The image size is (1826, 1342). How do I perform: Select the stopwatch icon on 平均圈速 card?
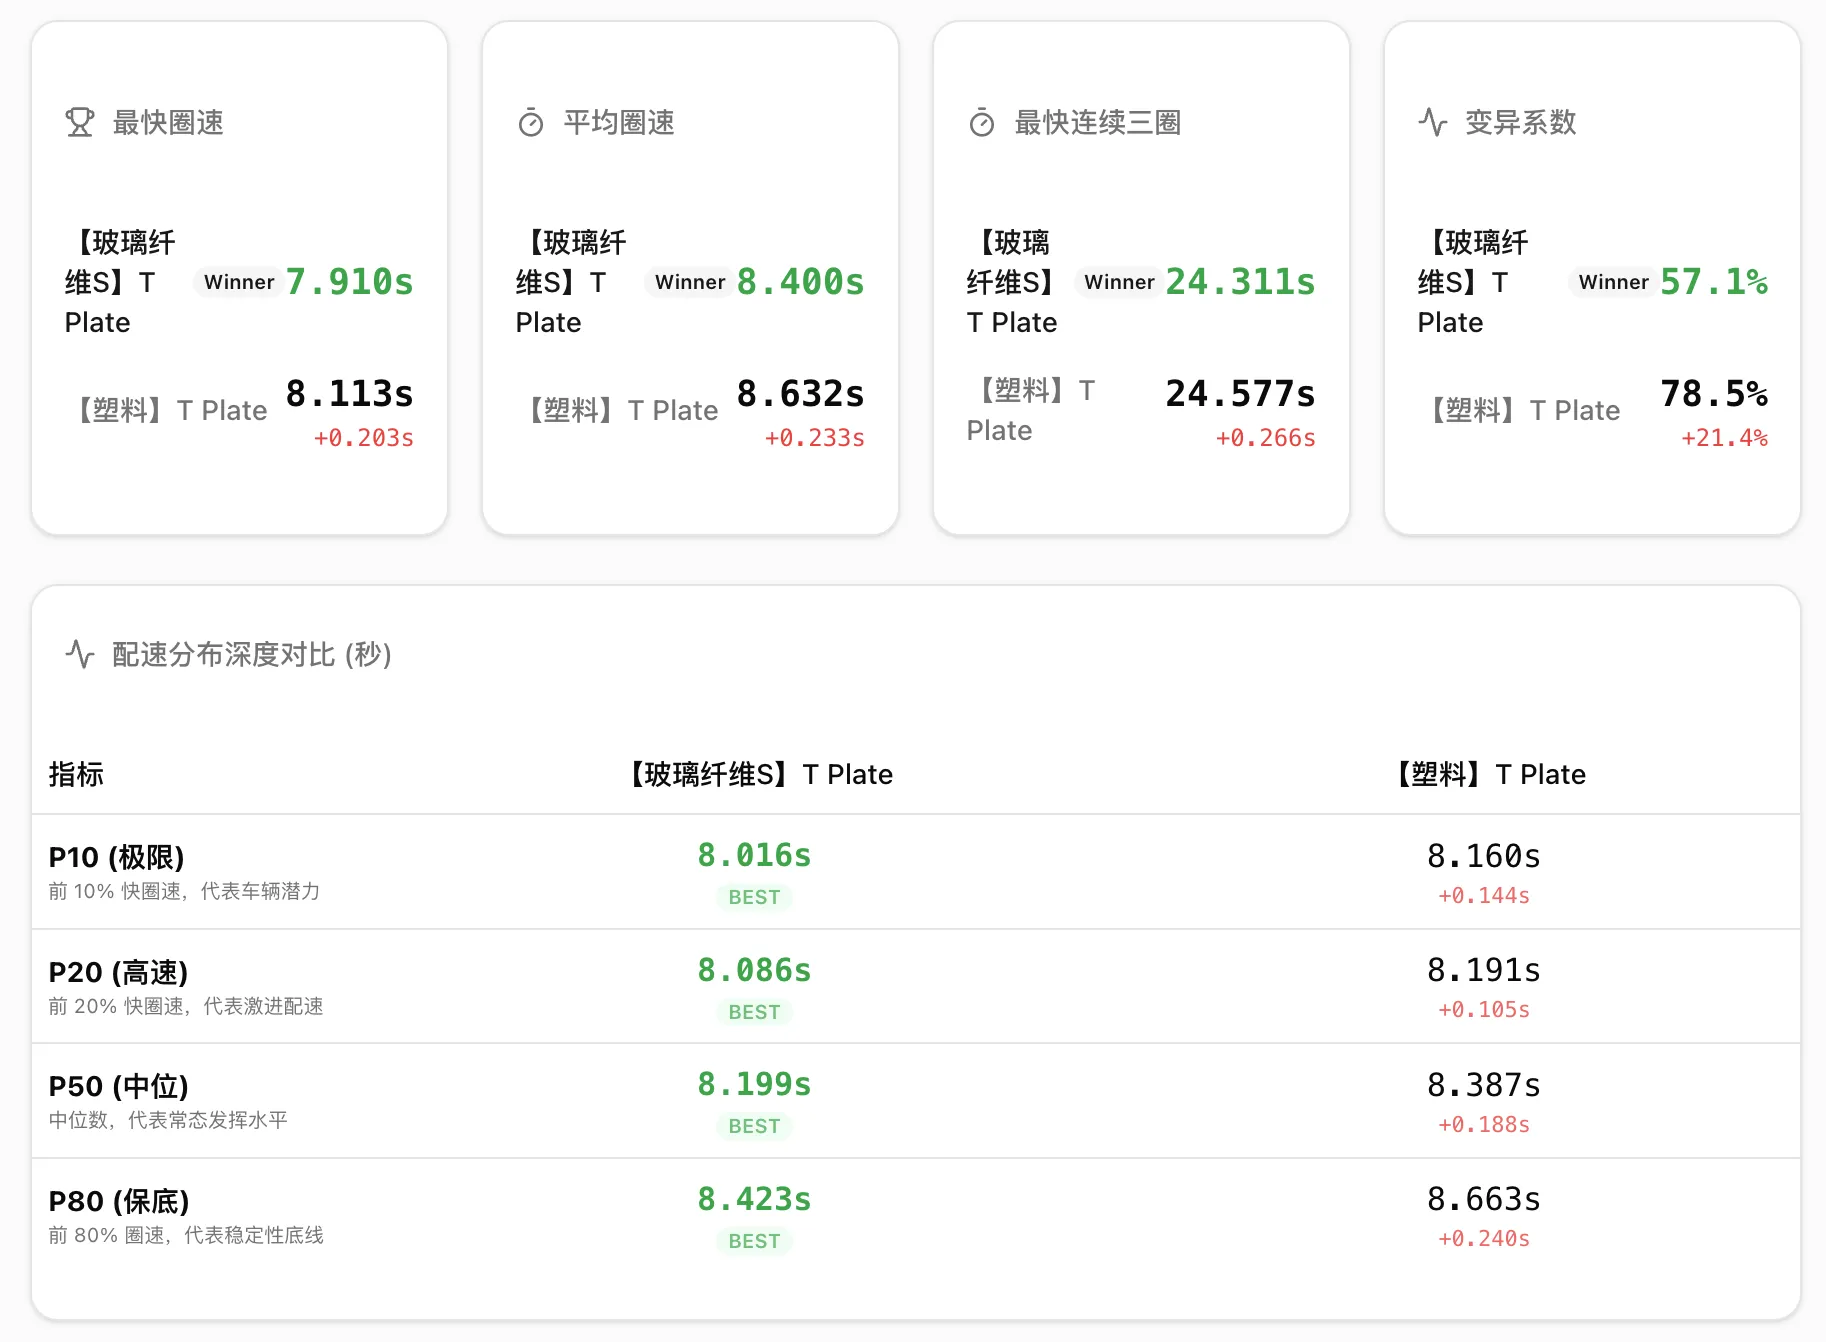pyautogui.click(x=530, y=121)
